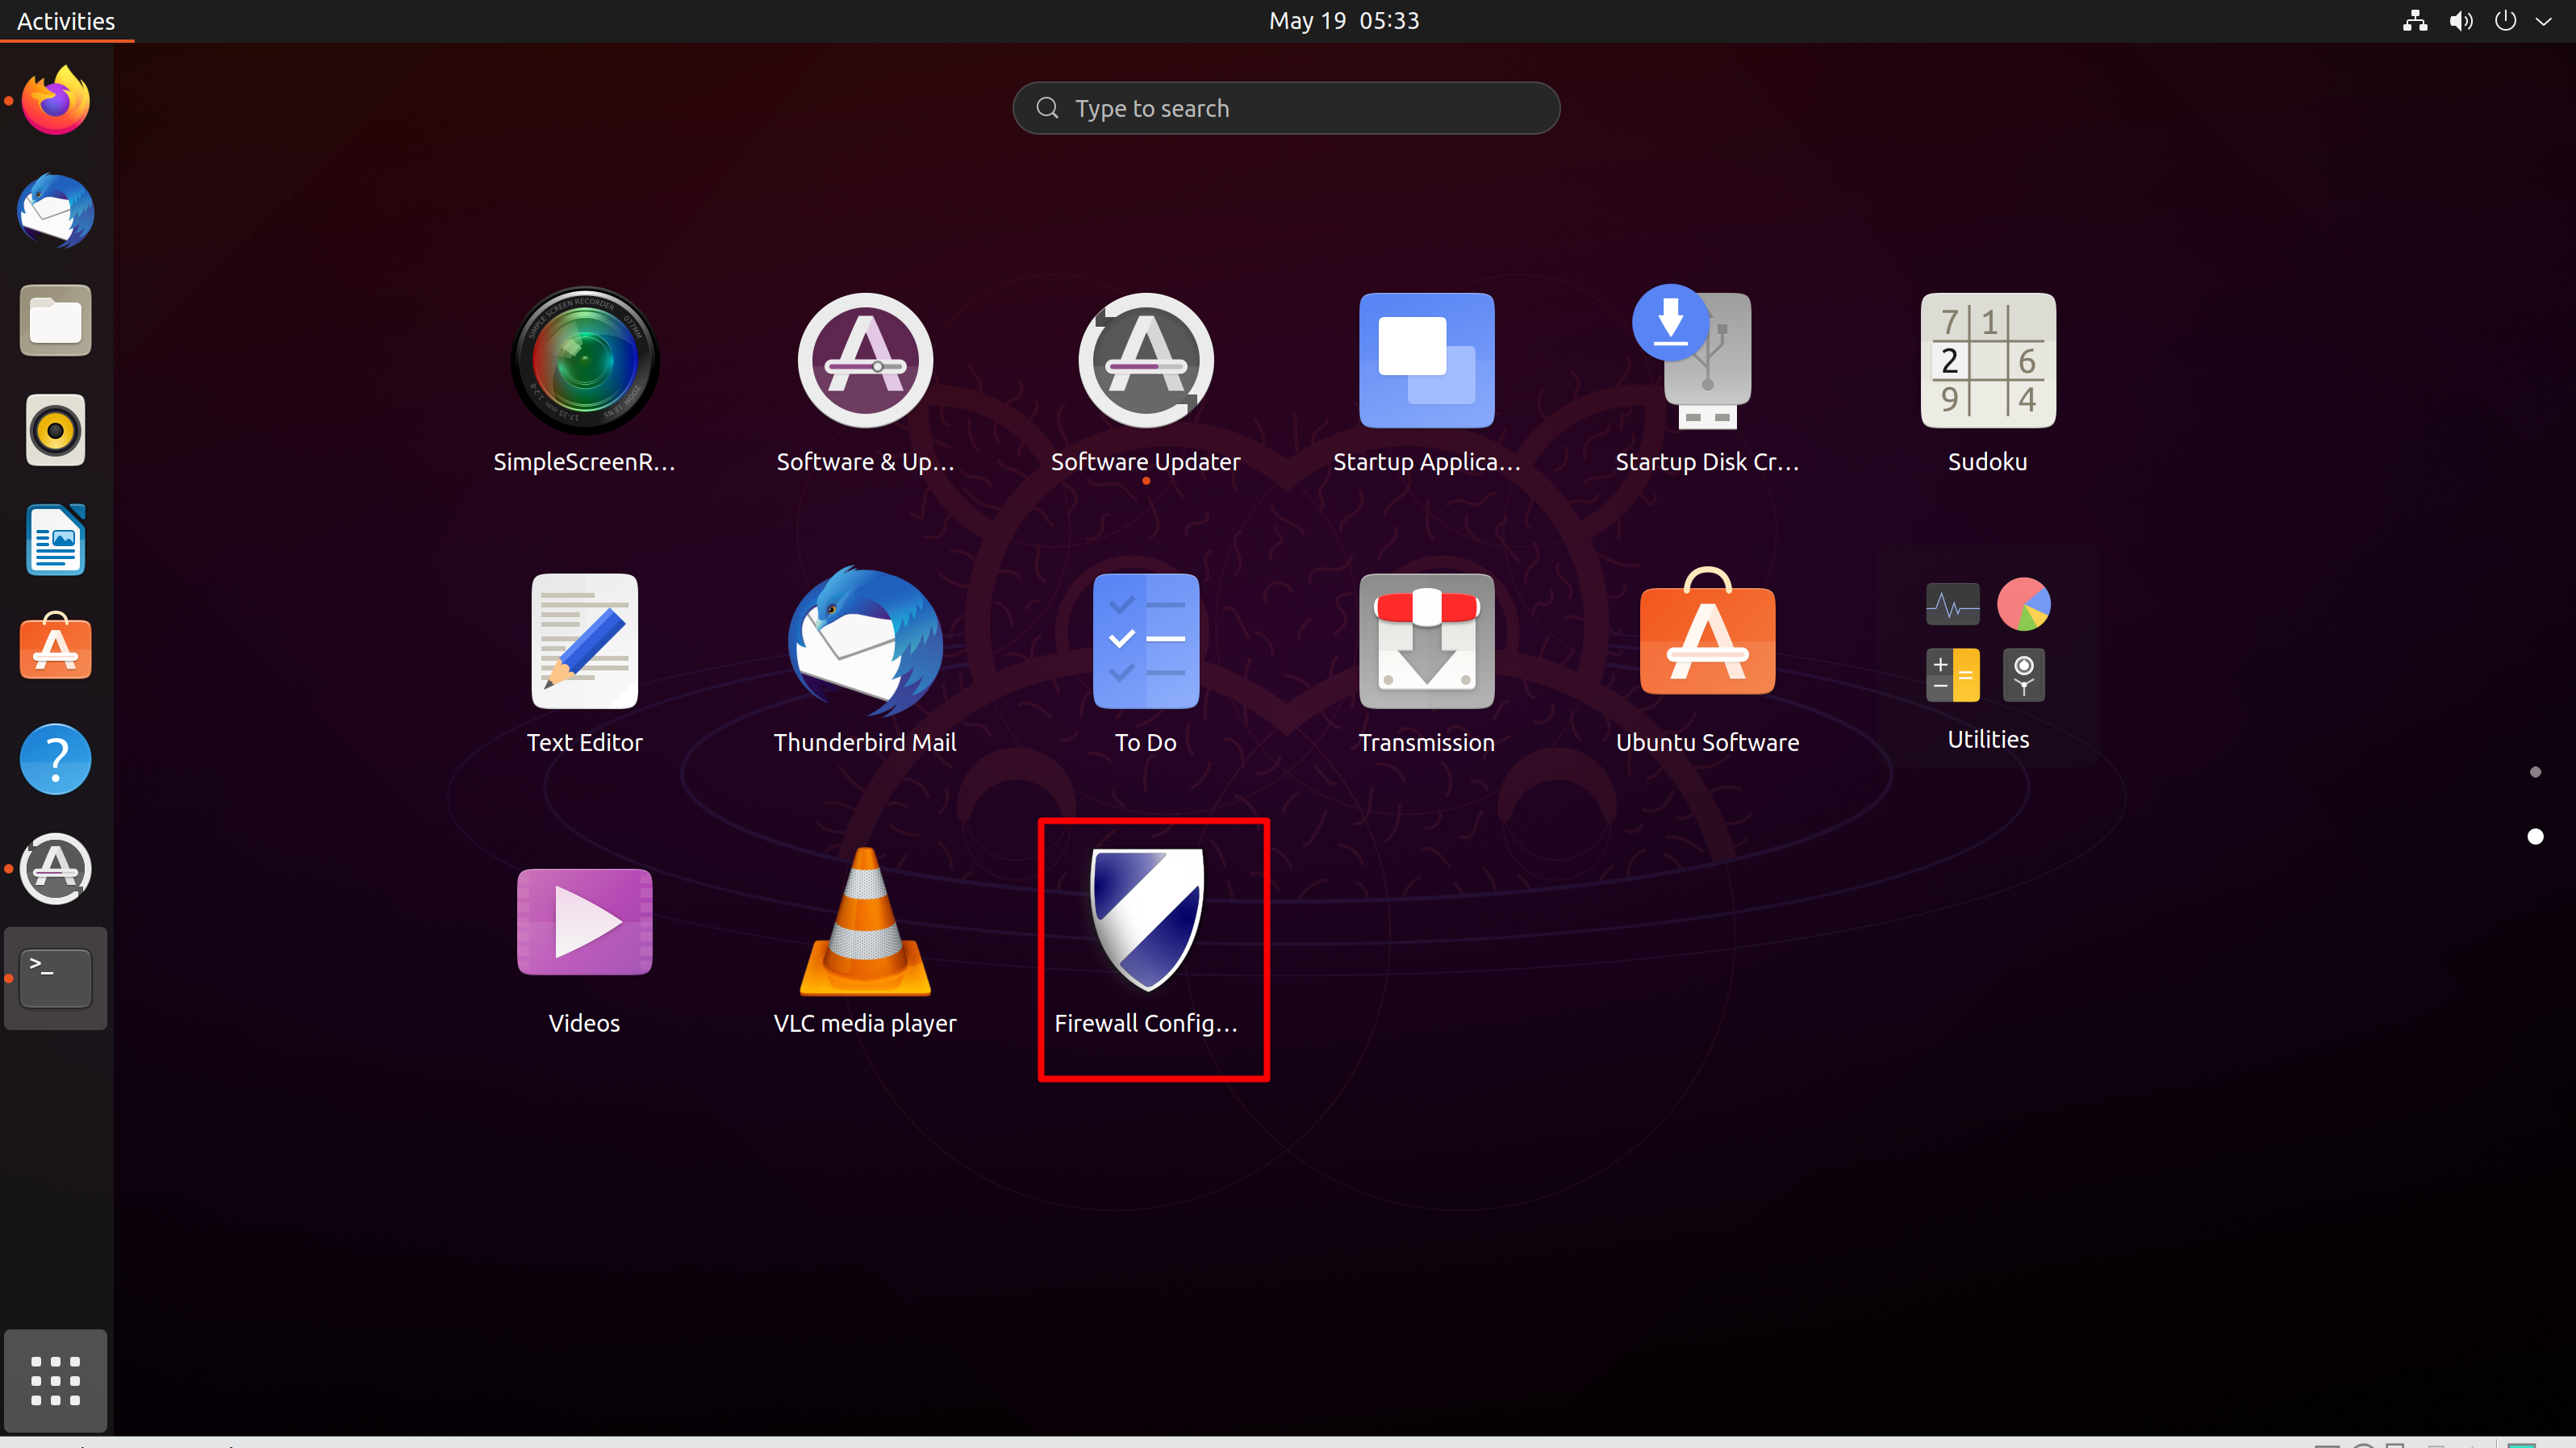Expand the Utilities app folder
This screenshot has width=2576, height=1448.
pyautogui.click(x=1987, y=641)
